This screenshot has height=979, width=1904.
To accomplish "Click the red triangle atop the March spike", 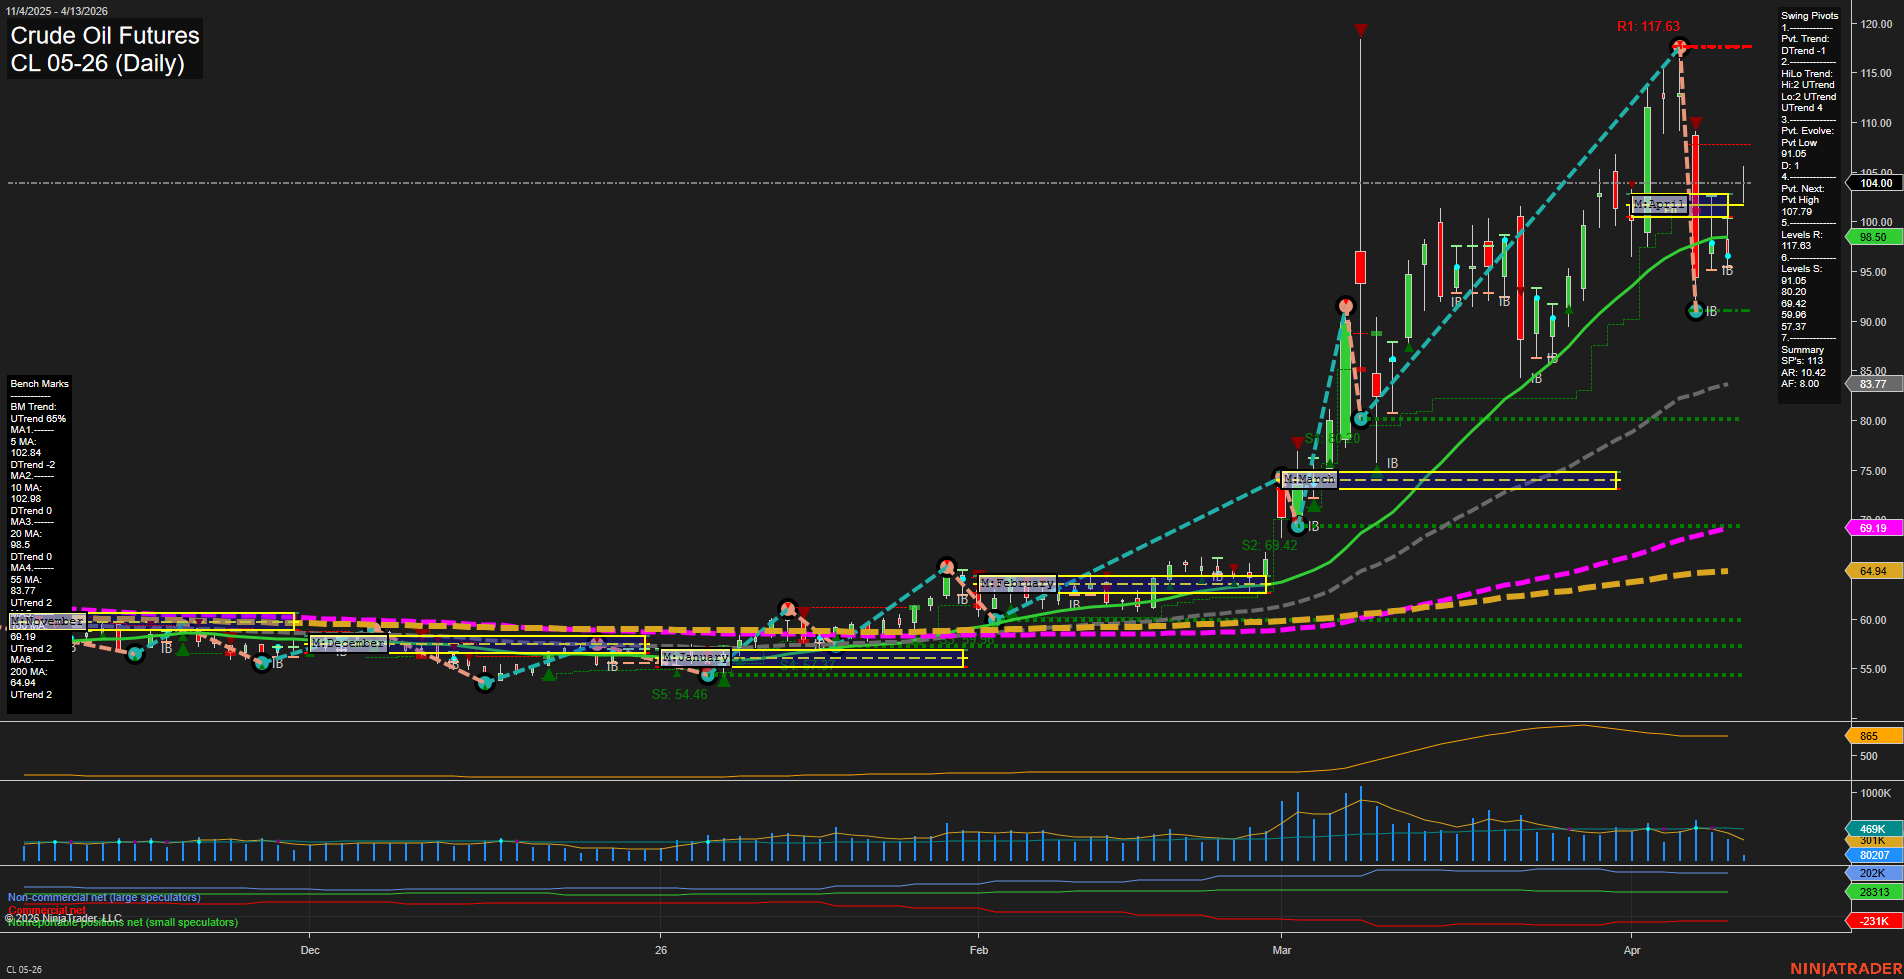I will click(1360, 30).
